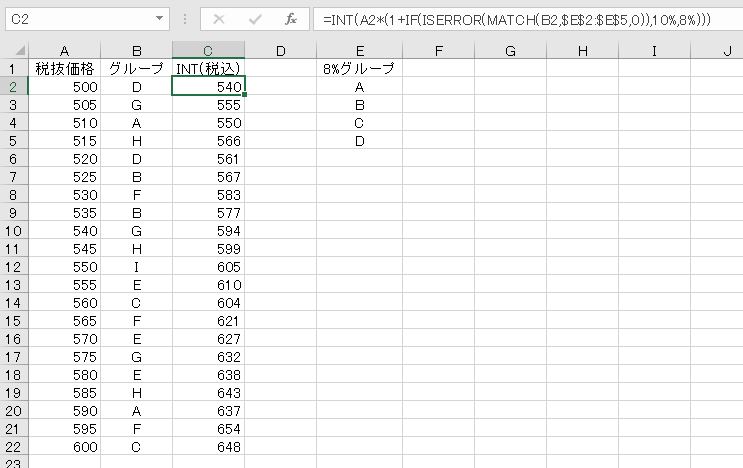Click cell containing 575
The height and width of the screenshot is (468, 743).
[64, 357]
